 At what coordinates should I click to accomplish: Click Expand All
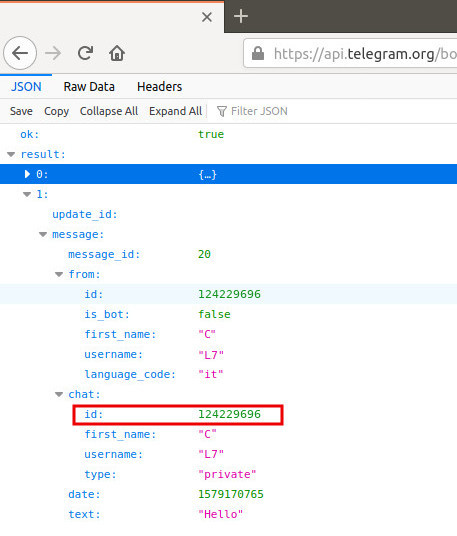175,111
